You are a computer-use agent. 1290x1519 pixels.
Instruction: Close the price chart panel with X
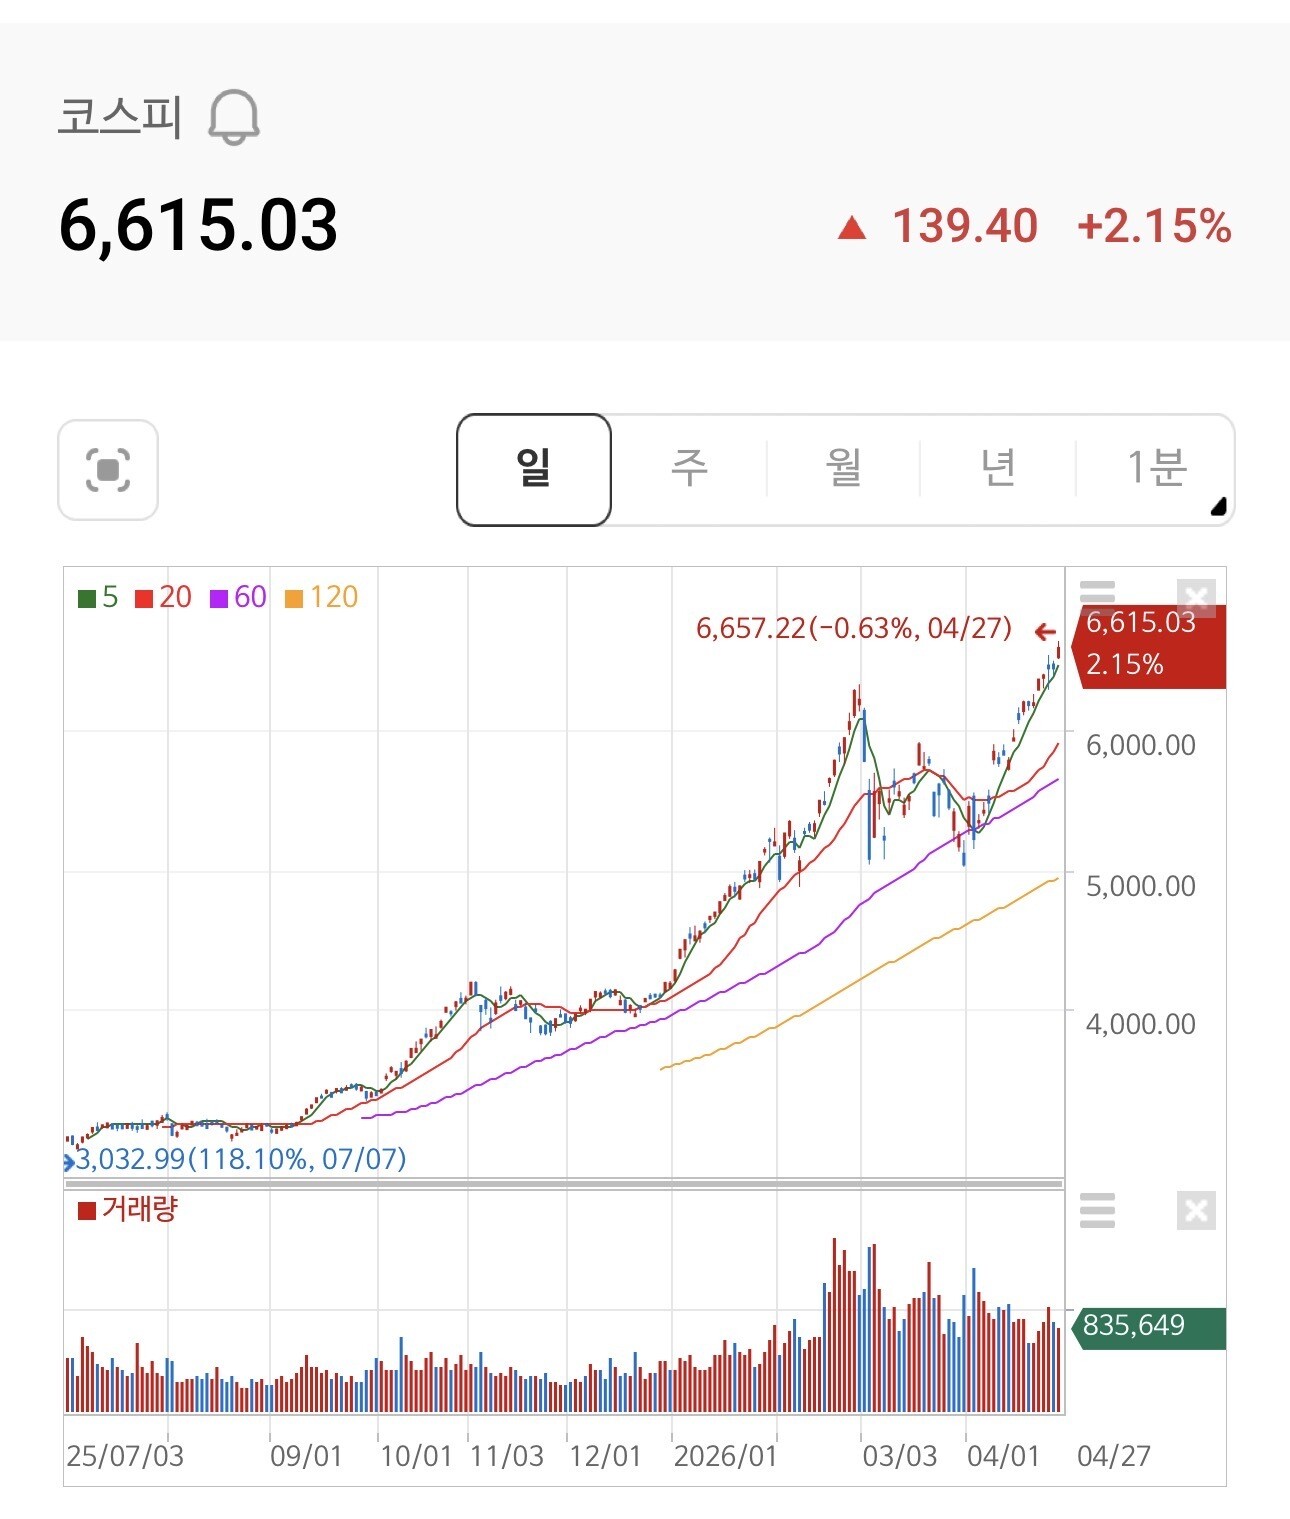click(1196, 597)
